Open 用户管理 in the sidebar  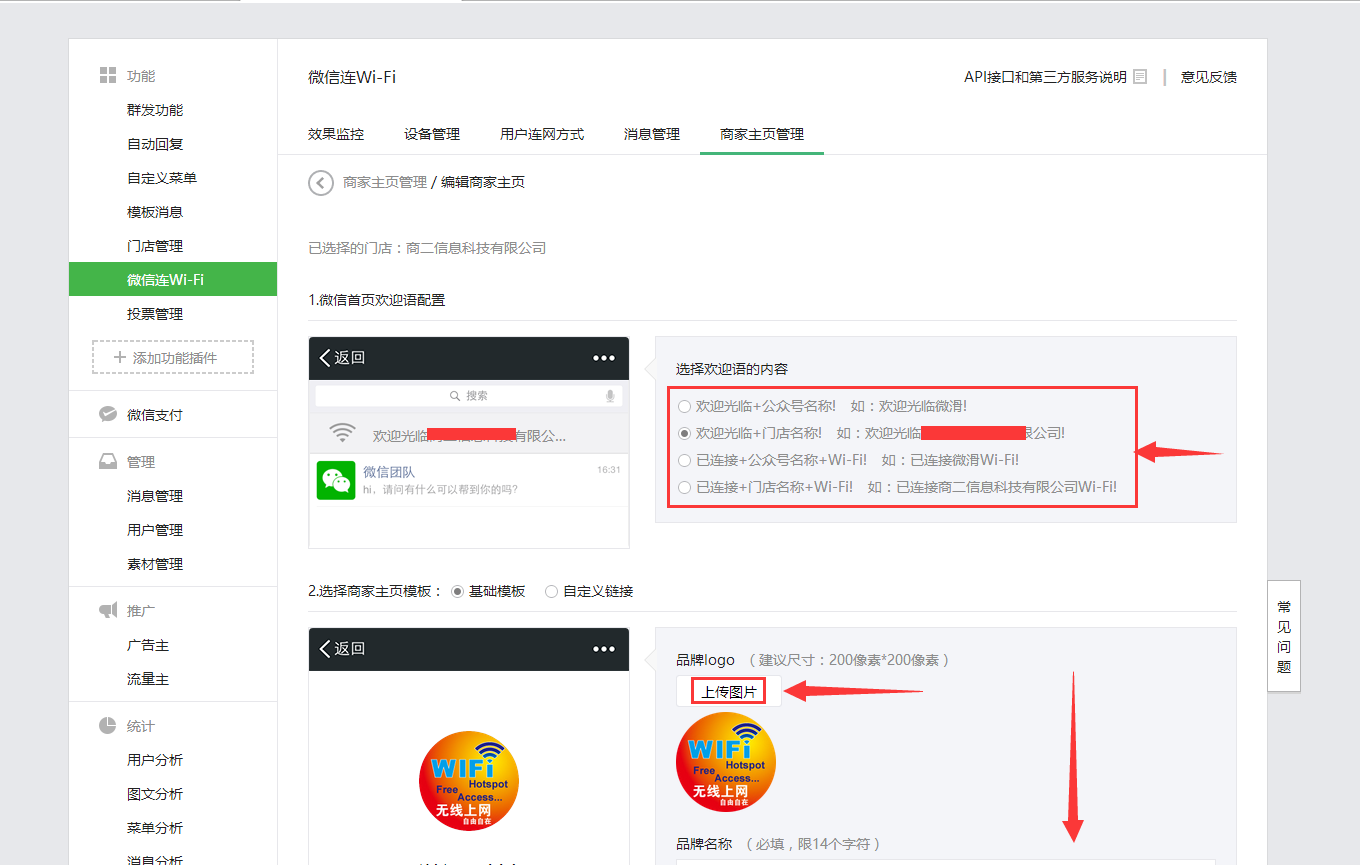(x=155, y=530)
